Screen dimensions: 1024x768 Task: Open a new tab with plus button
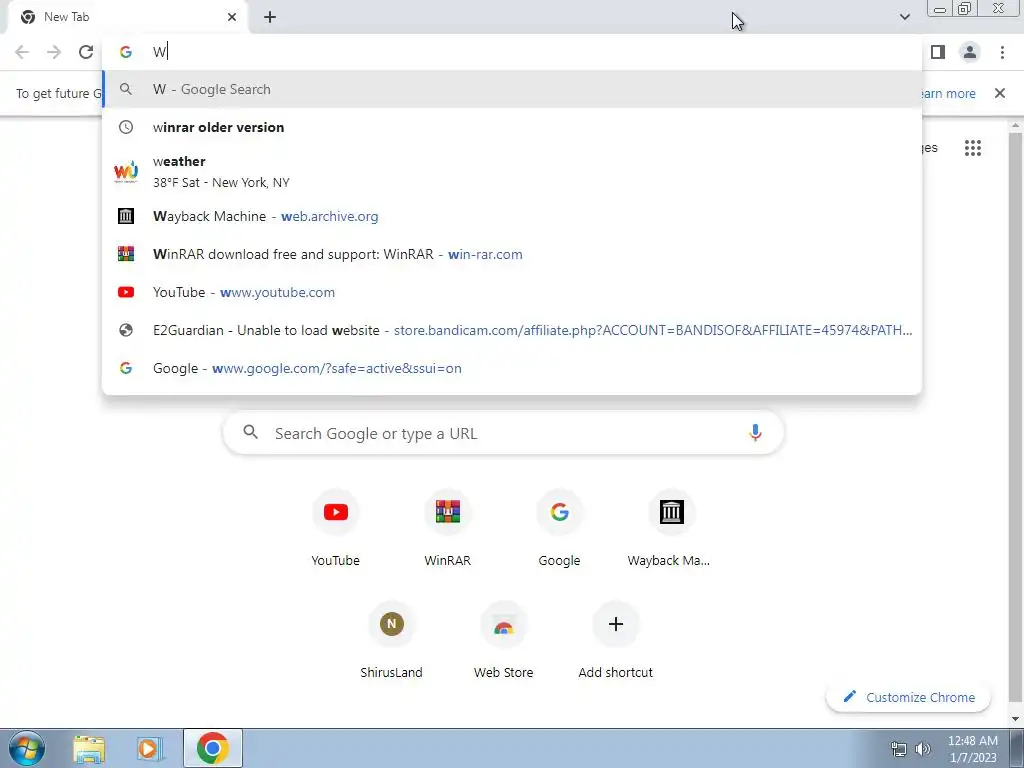click(x=270, y=17)
